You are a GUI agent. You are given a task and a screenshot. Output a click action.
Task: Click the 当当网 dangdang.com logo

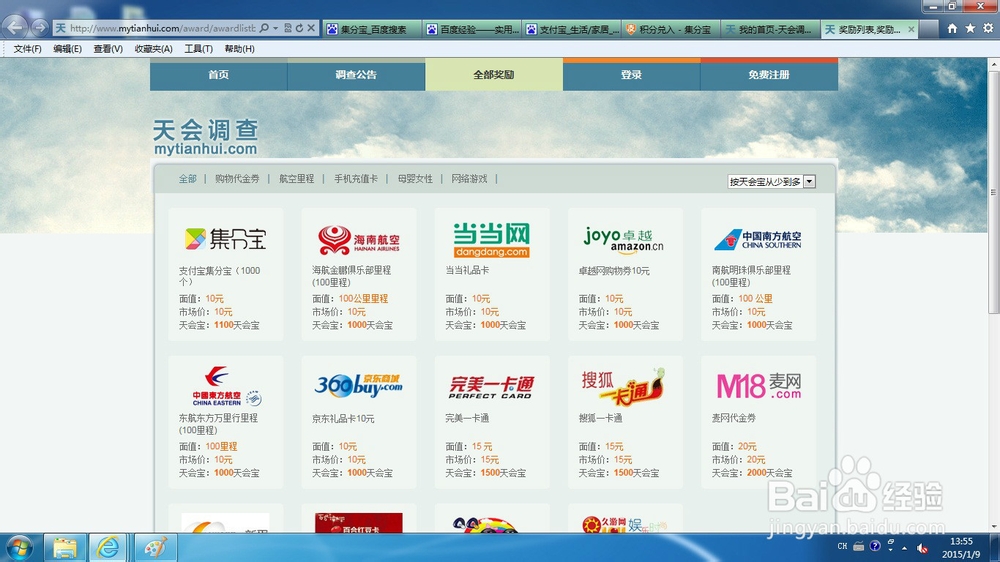coord(492,240)
